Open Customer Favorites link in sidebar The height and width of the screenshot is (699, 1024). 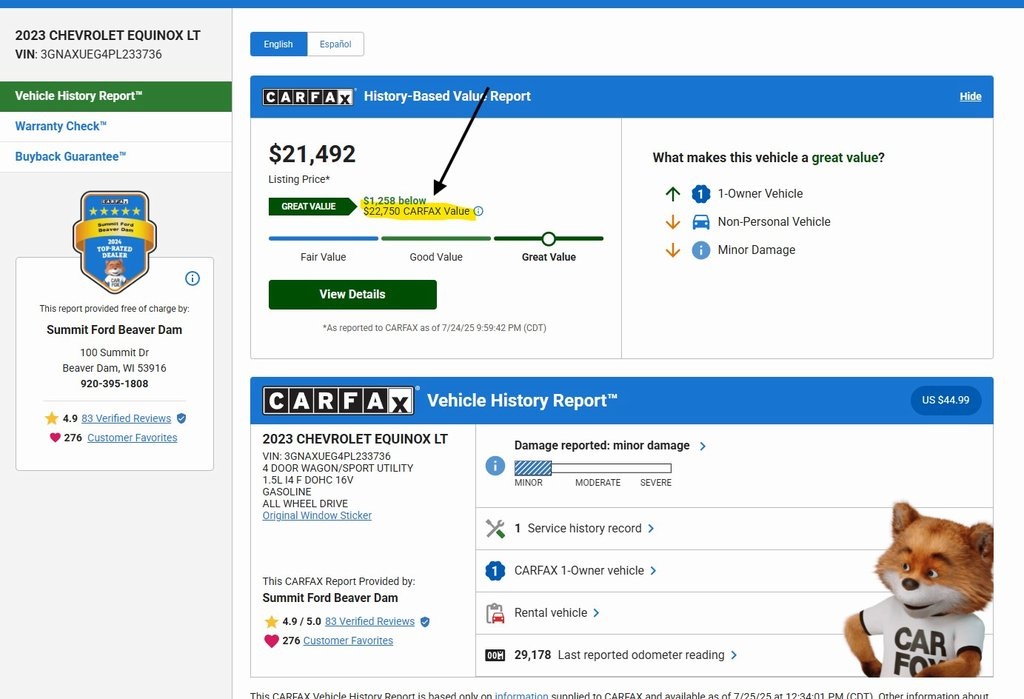click(132, 438)
